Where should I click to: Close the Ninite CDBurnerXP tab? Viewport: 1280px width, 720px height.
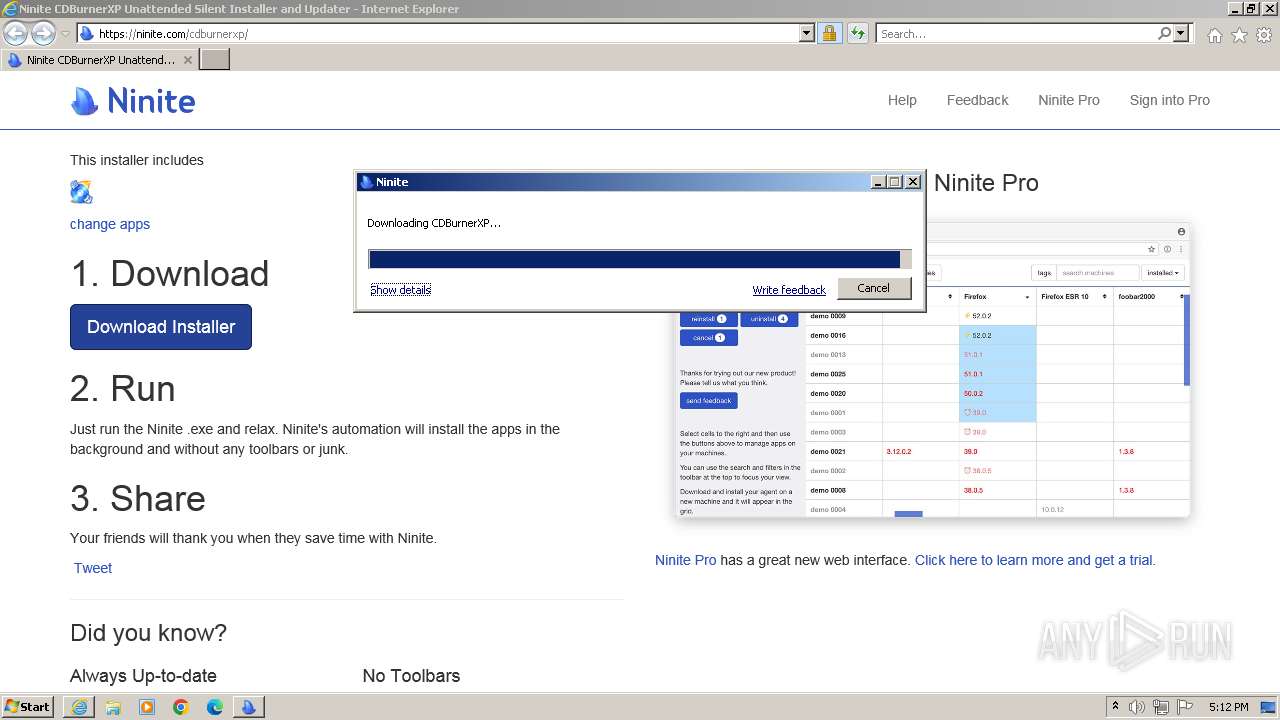tap(188, 60)
